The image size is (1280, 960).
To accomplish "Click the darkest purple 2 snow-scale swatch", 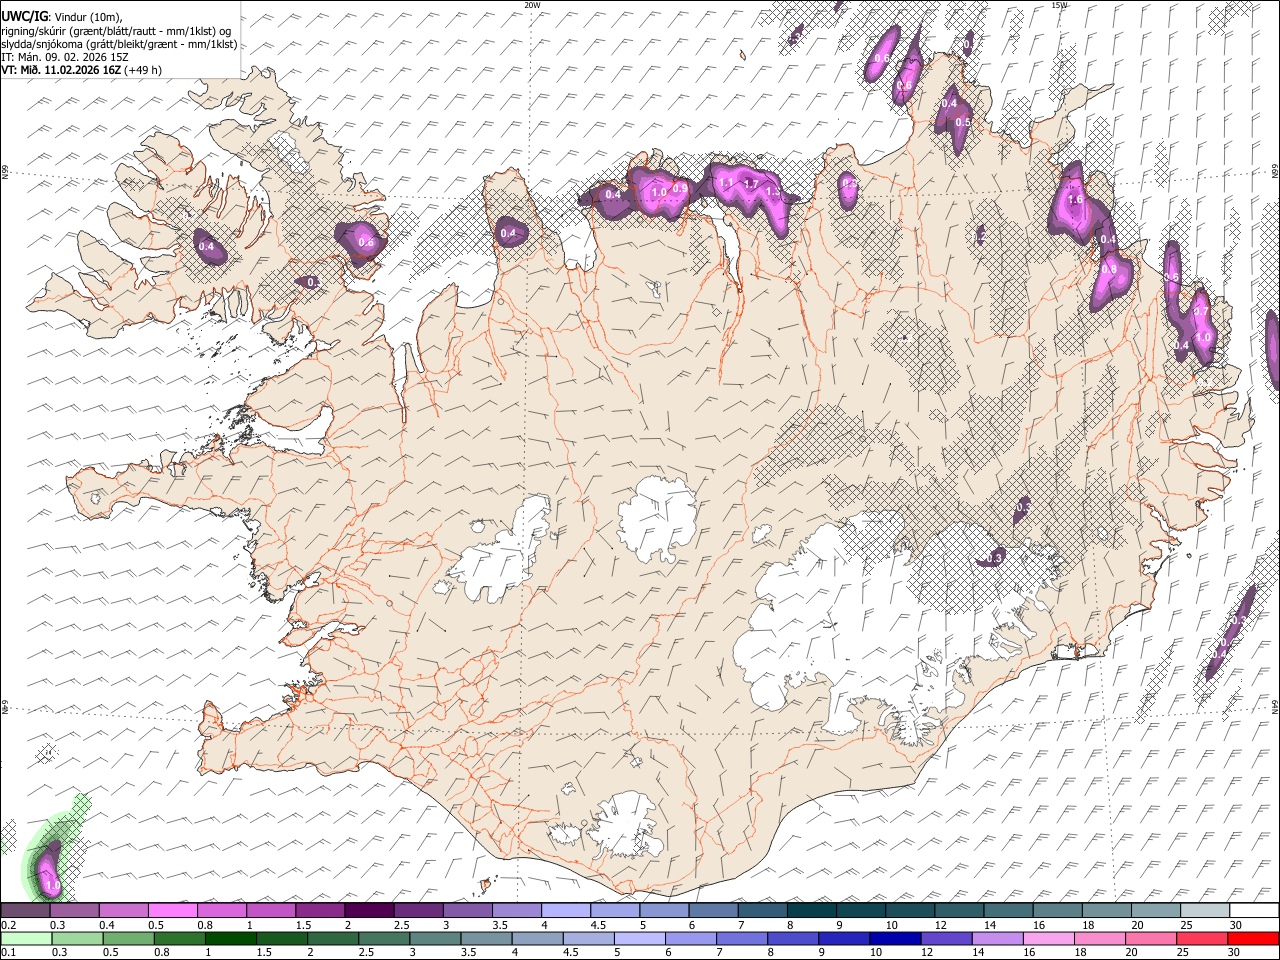I will tap(368, 910).
